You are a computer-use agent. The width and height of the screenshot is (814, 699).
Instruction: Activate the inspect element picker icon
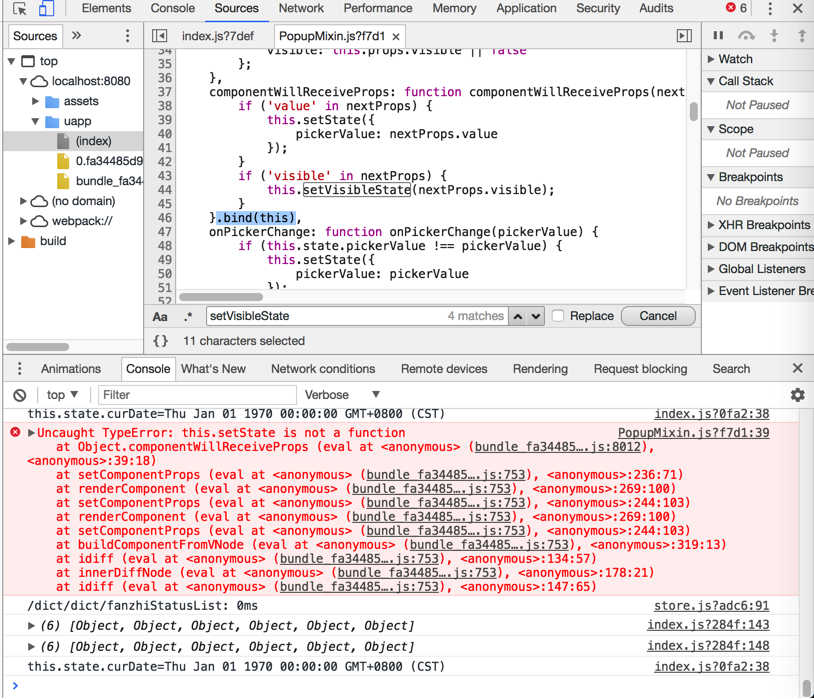[20, 8]
